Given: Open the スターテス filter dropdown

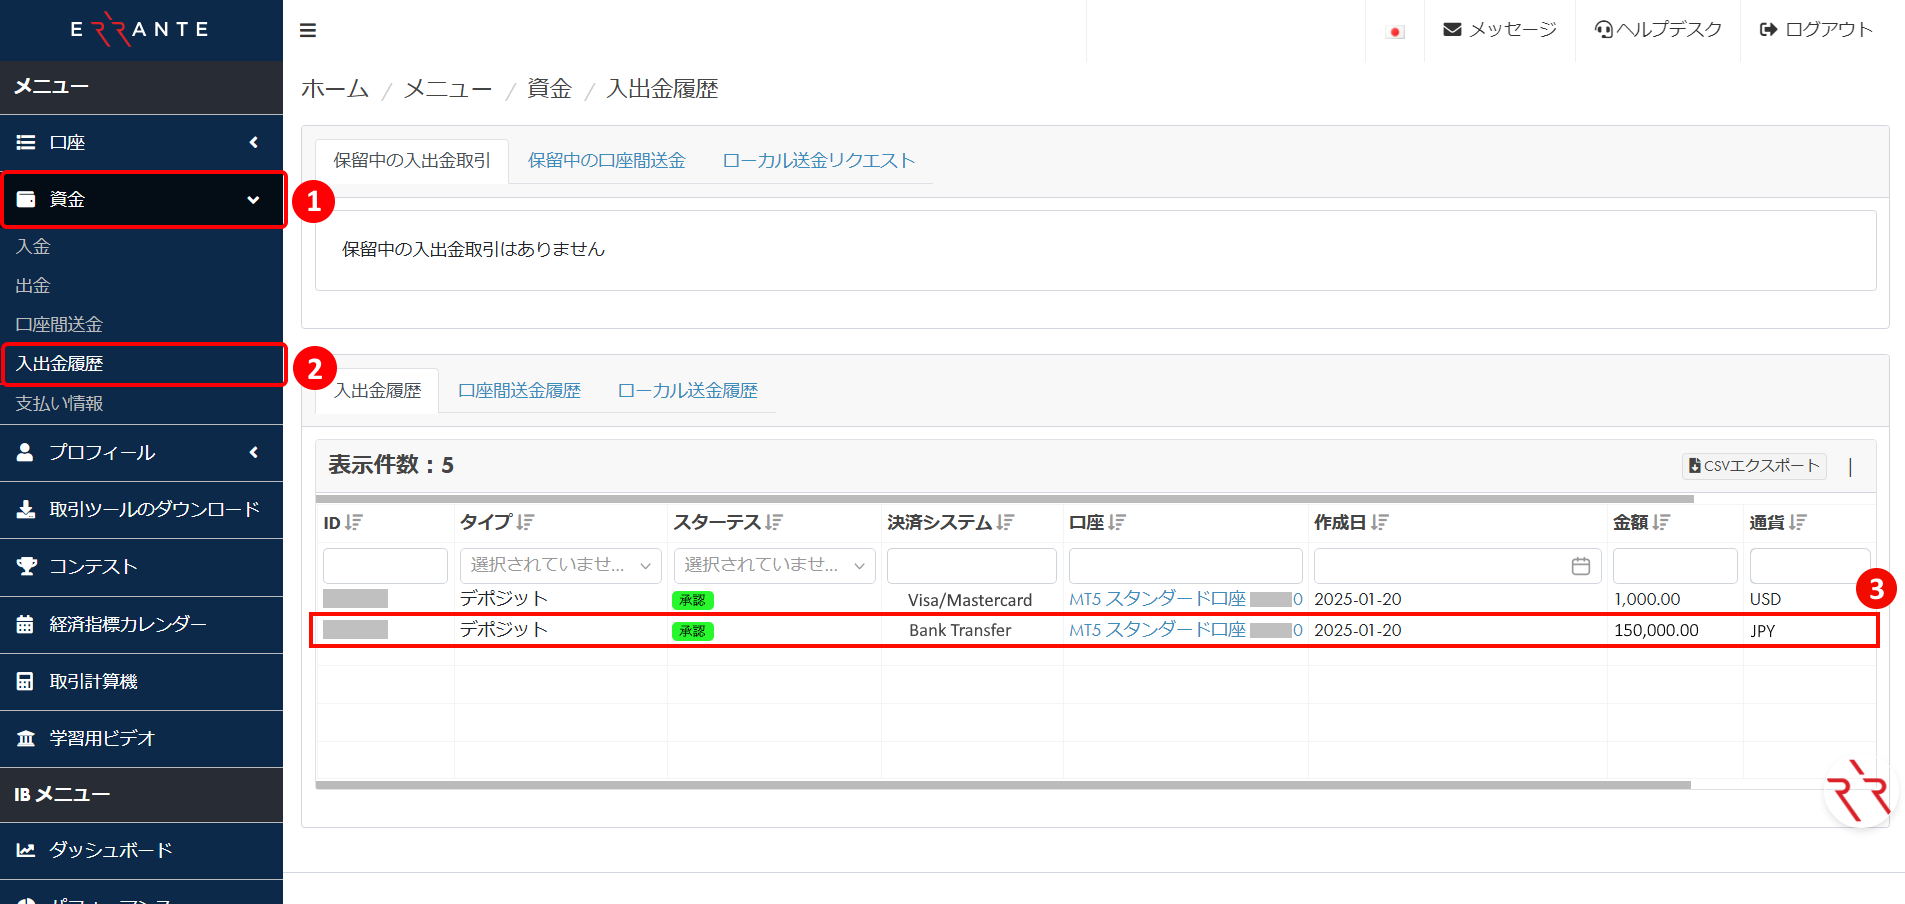Looking at the screenshot, I should [773, 565].
